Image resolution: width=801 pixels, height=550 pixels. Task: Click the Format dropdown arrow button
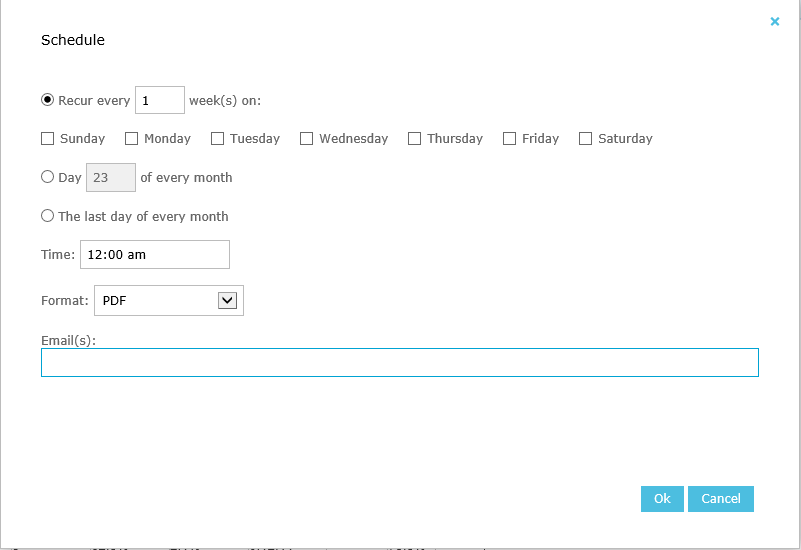227,300
